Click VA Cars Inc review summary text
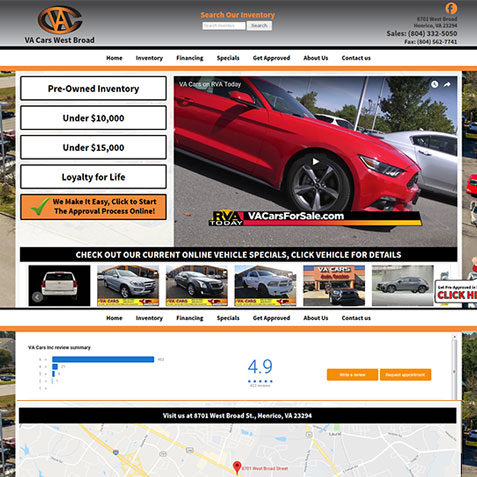 [59, 347]
